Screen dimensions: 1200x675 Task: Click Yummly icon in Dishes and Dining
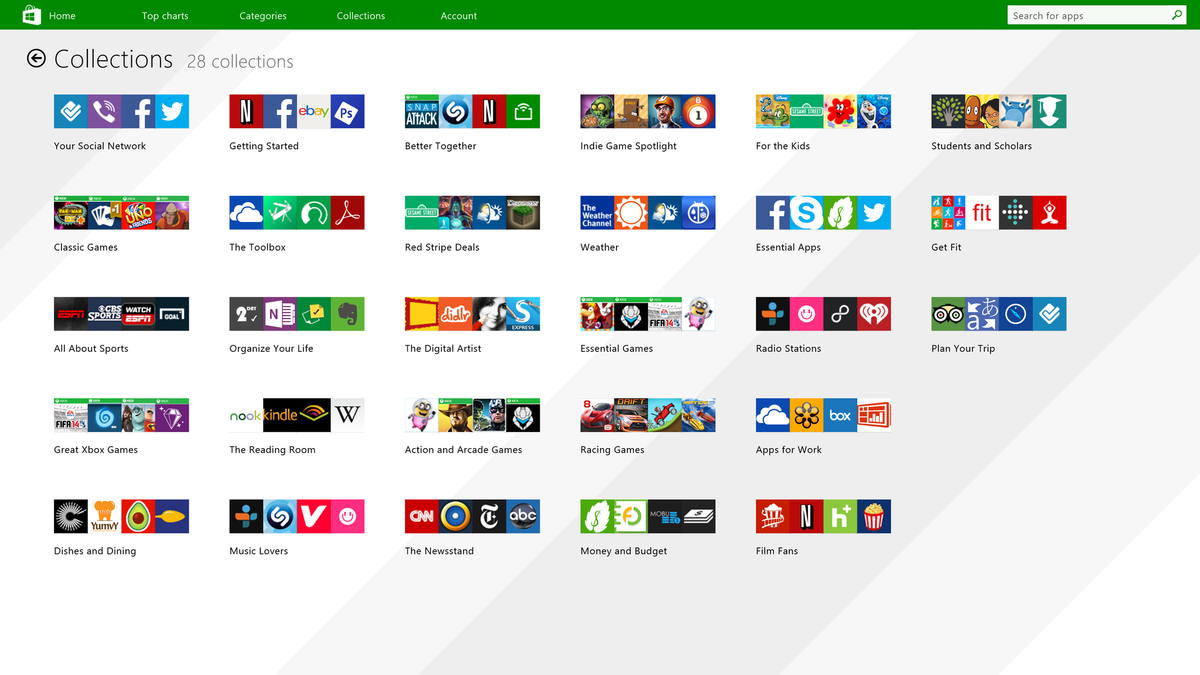pyautogui.click(x=105, y=516)
